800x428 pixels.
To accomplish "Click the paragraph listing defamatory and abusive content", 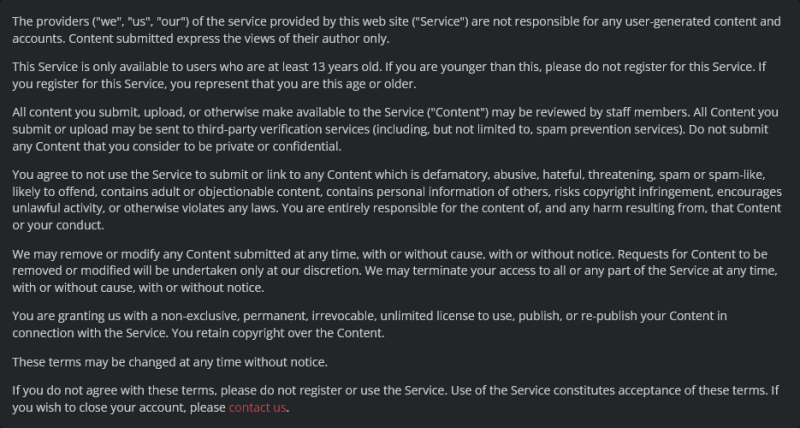I will coord(397,200).
